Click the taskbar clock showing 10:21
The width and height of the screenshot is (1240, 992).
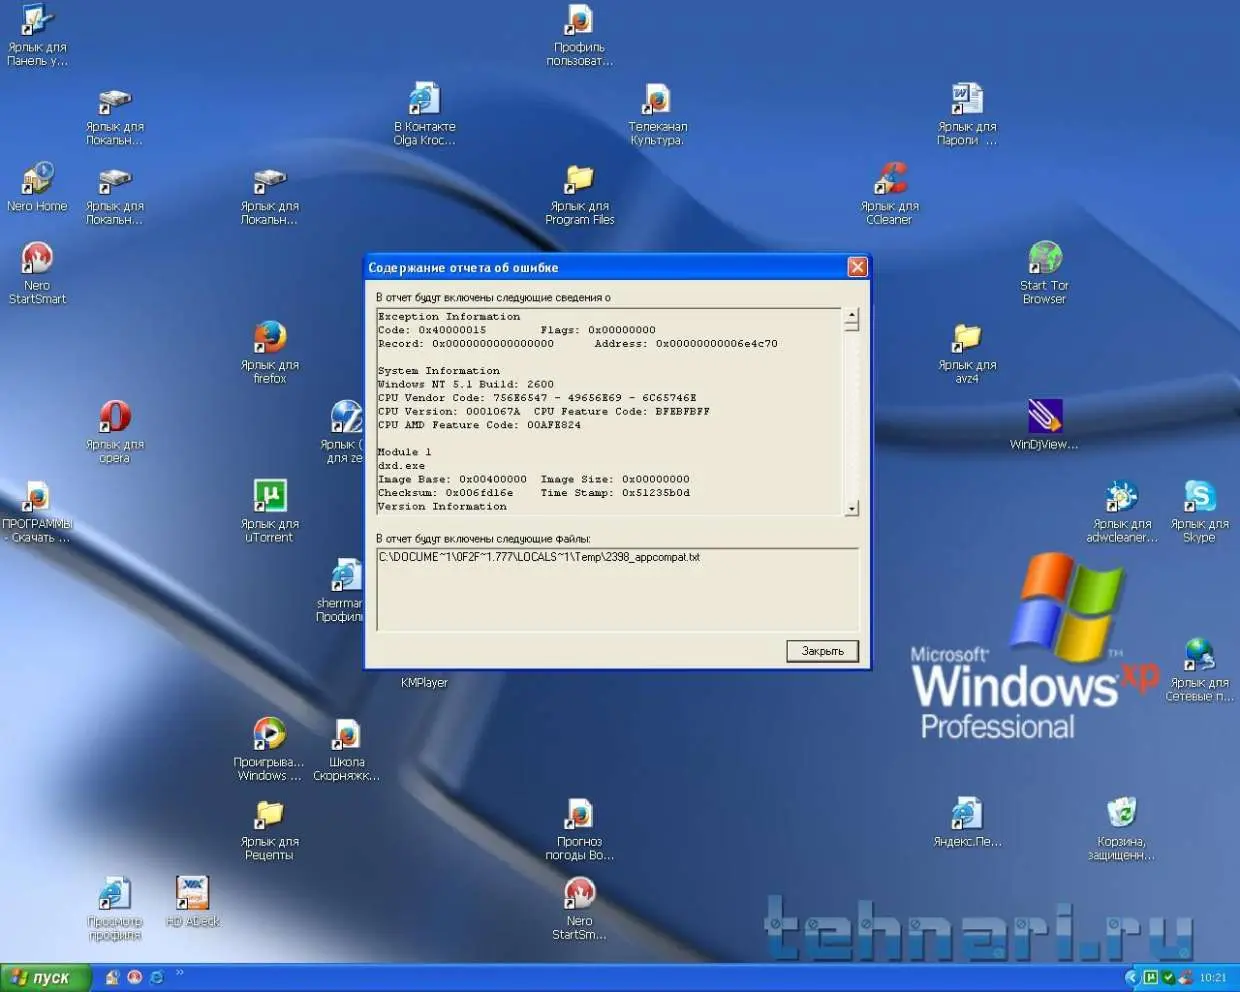[x=1212, y=978]
